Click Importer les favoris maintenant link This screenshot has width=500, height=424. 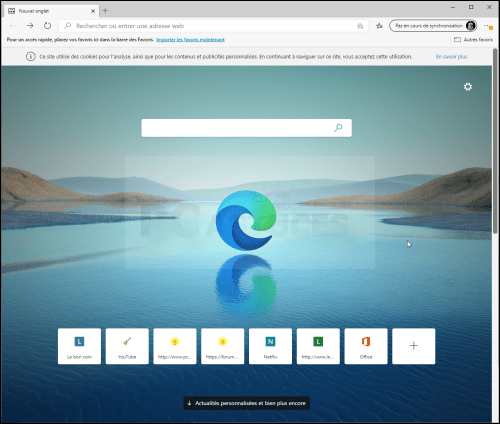(190, 40)
